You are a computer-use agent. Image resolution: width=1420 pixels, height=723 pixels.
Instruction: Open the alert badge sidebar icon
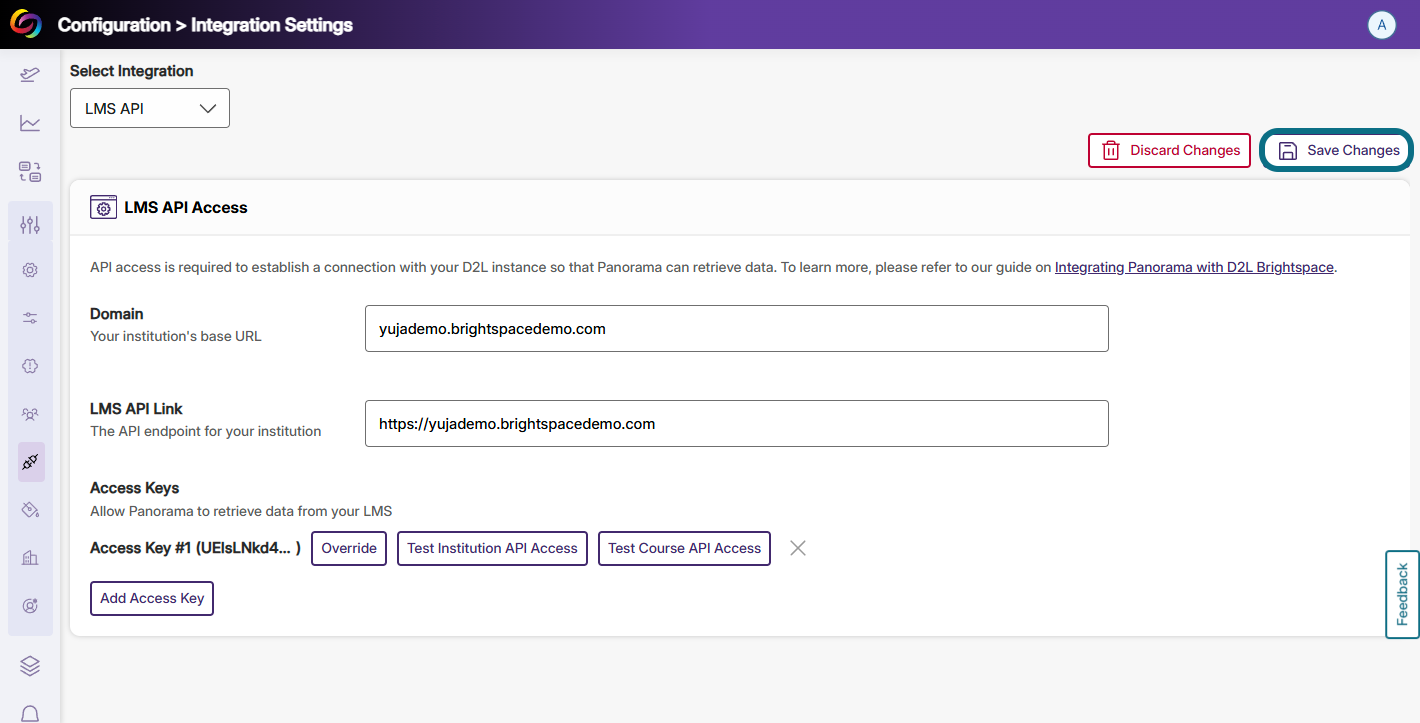click(30, 366)
